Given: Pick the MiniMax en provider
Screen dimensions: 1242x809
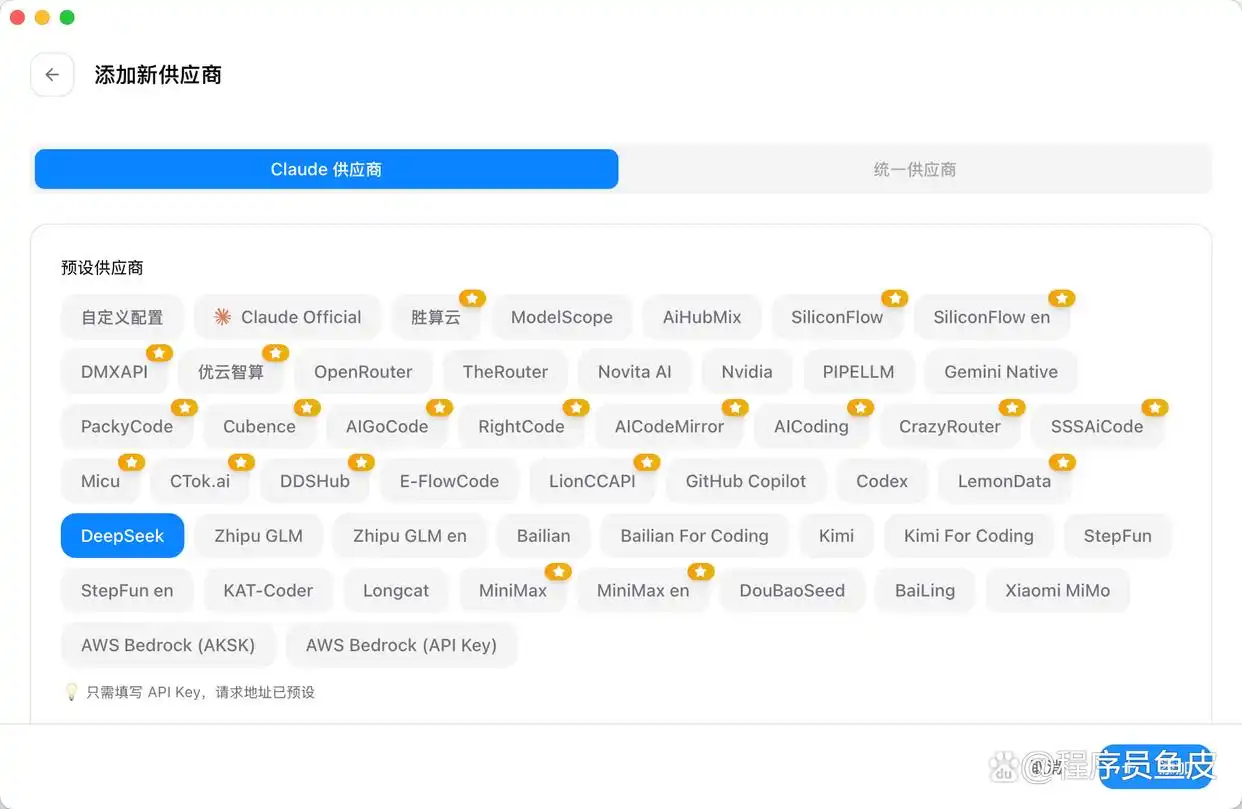Looking at the screenshot, I should 643,590.
